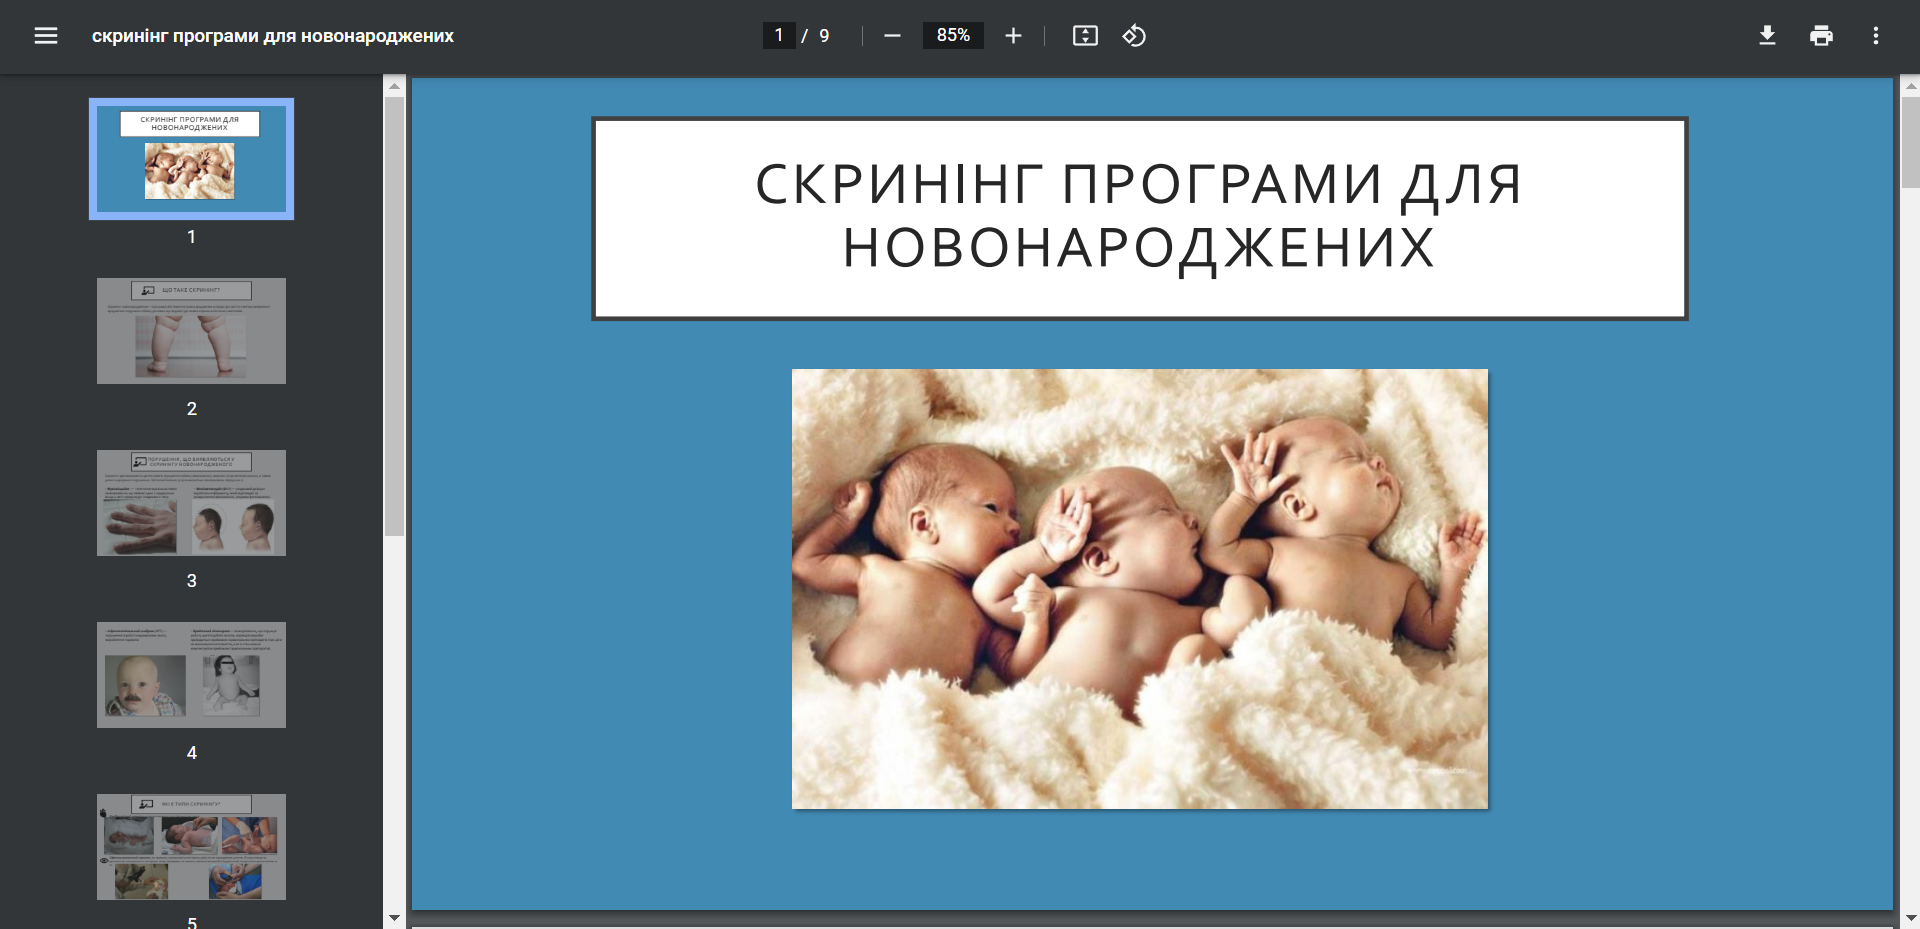Click the thumbnail panel scrollbar thumb

pos(394,316)
